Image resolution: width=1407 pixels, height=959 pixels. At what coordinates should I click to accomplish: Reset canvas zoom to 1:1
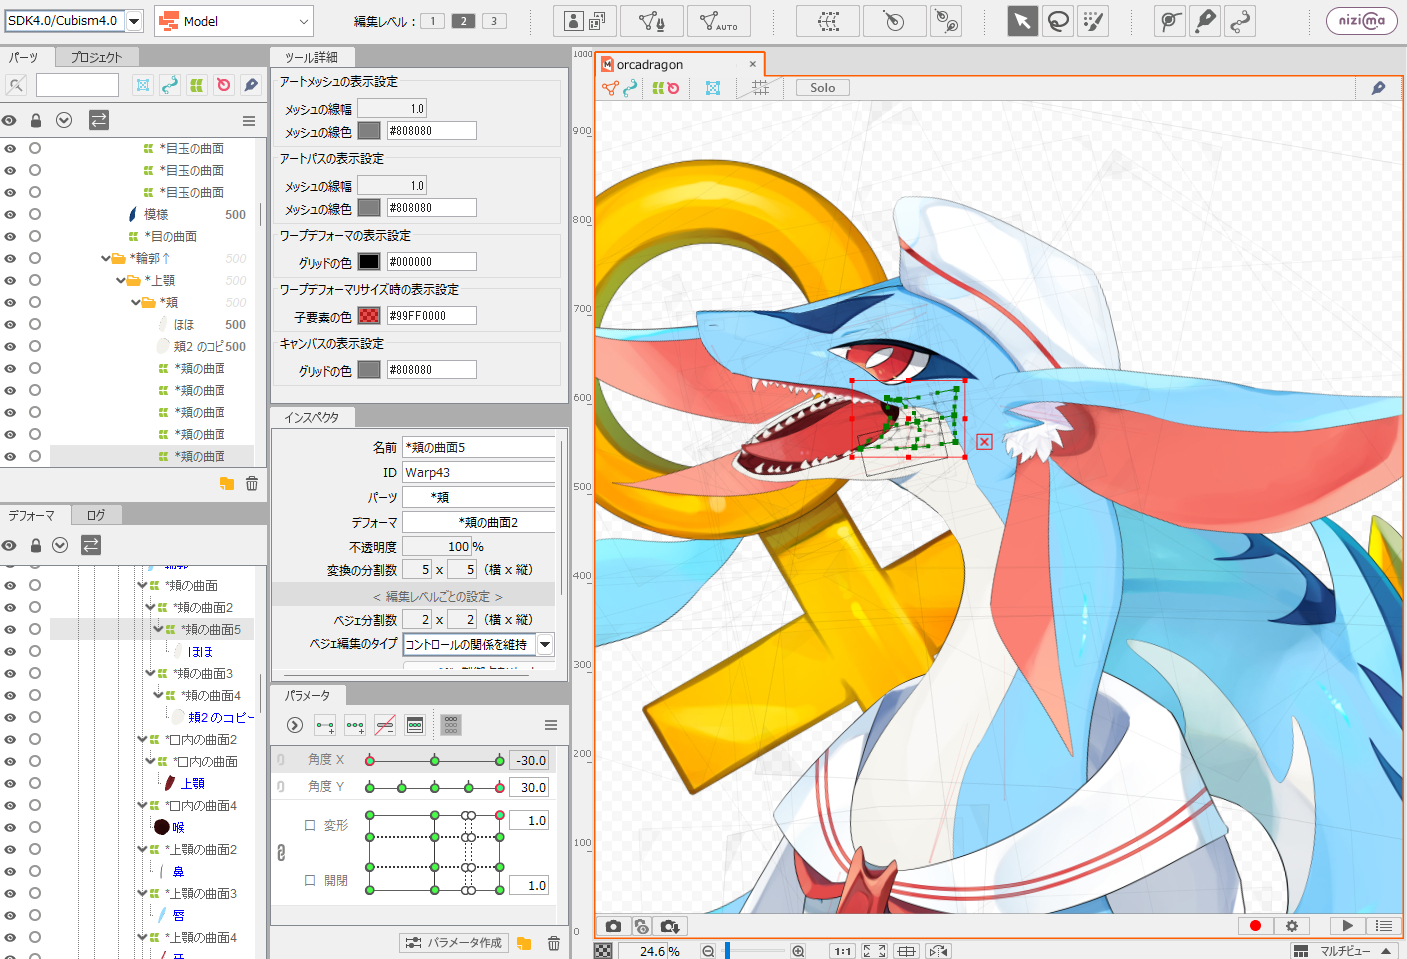843,951
